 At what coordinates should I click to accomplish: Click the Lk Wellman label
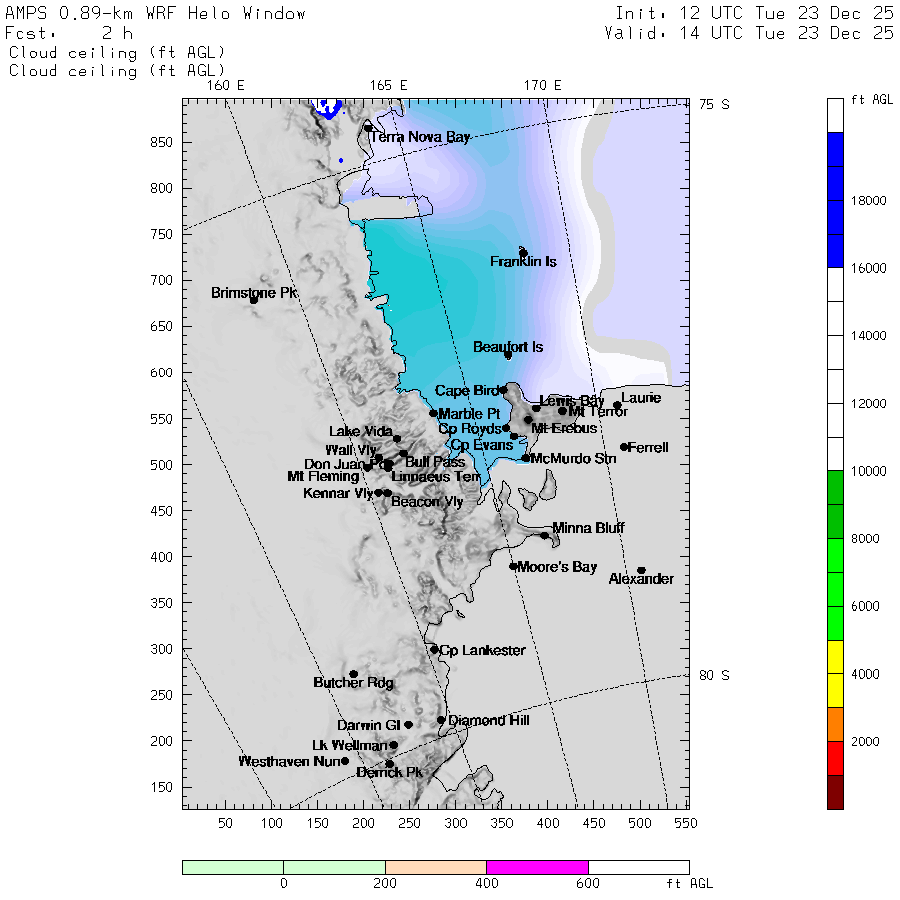pos(350,746)
